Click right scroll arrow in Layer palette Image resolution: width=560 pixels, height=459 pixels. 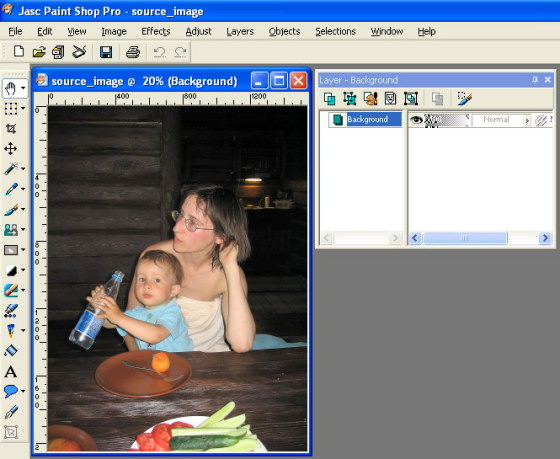click(x=545, y=238)
